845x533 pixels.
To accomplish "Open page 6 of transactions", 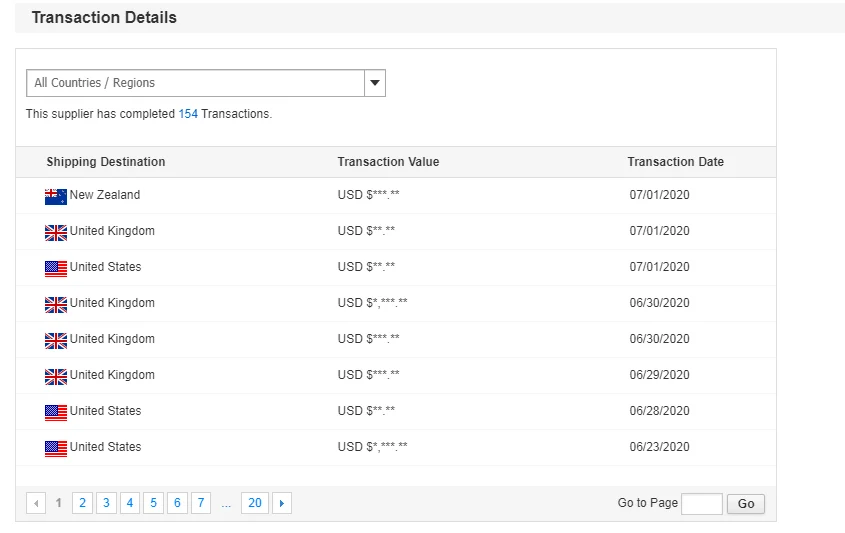I will click(x=177, y=503).
